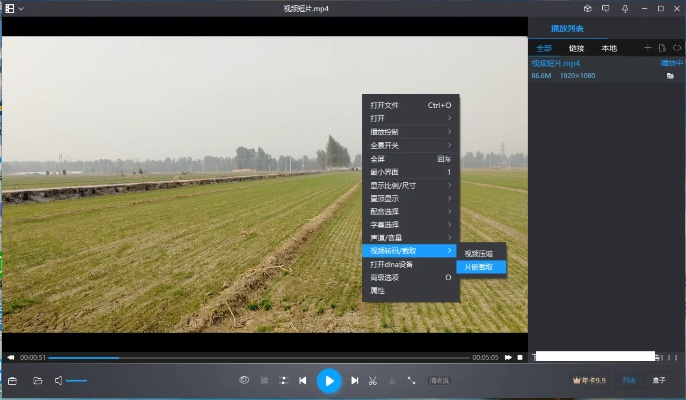The image size is (686, 400).
Task: Click the scissors clip icon
Action: tap(372, 381)
